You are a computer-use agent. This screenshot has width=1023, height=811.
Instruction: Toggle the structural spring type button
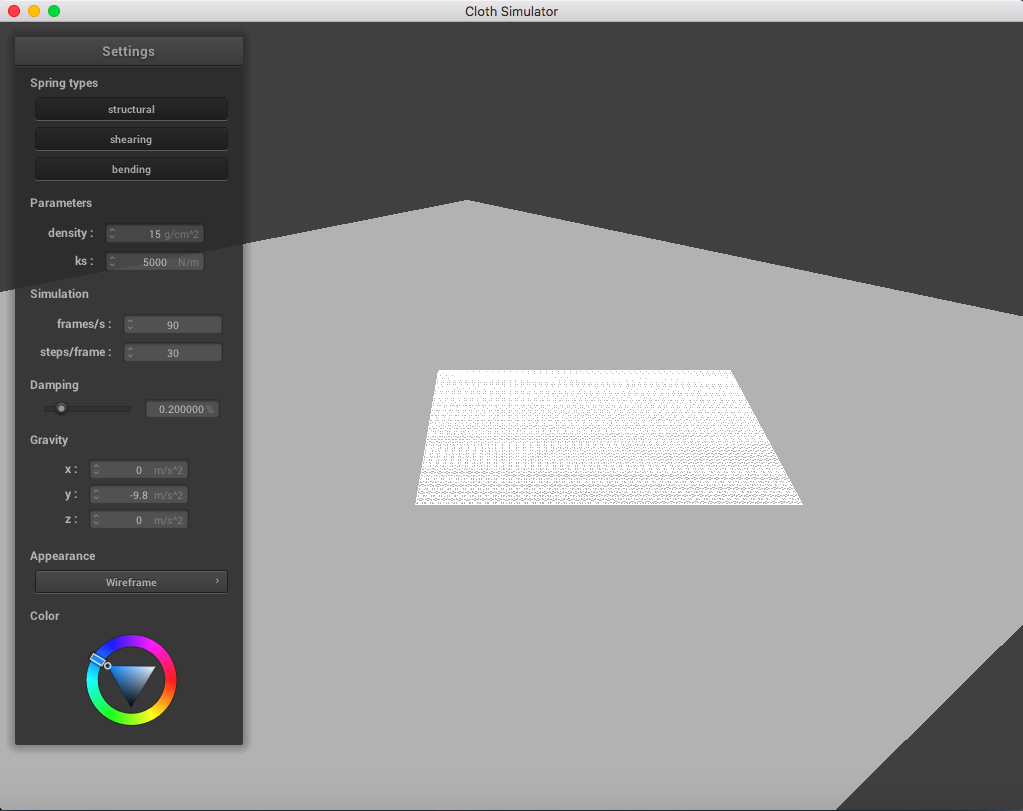coord(131,109)
